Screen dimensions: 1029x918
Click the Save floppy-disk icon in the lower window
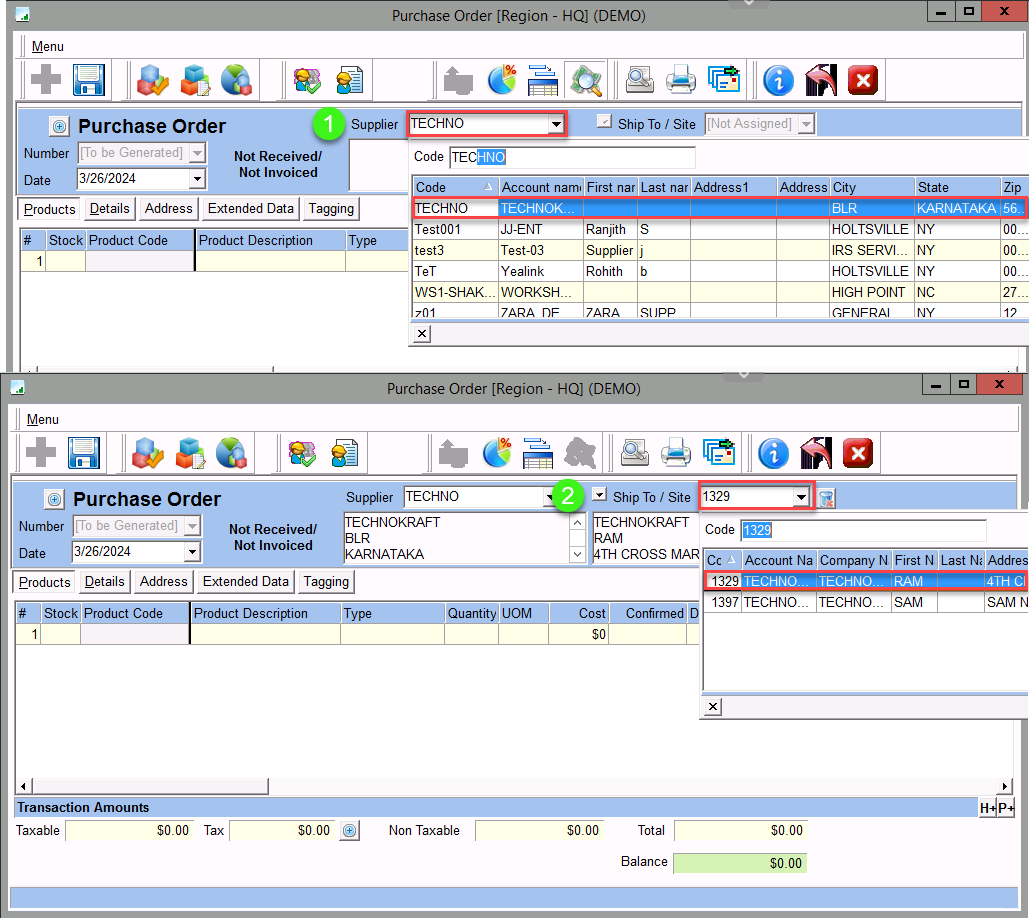tap(84, 452)
